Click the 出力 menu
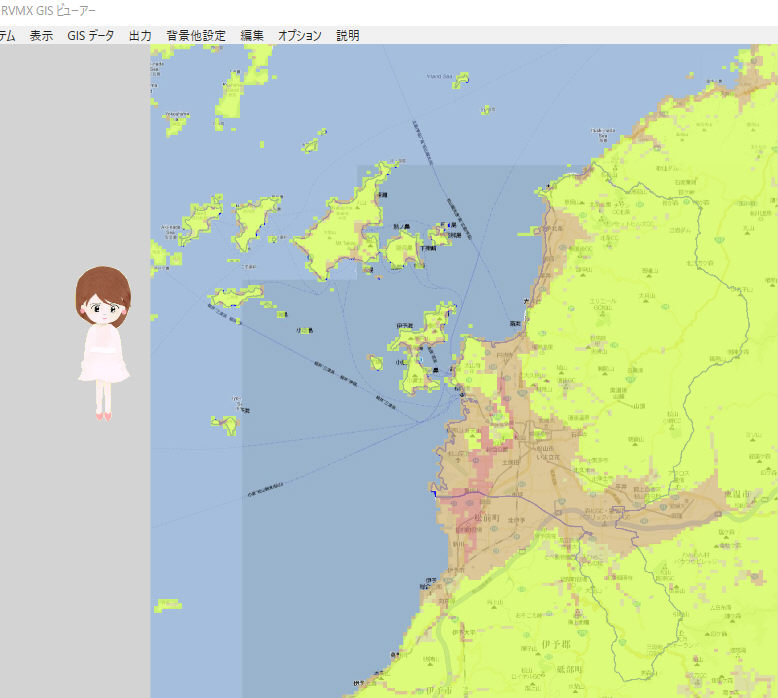 pyautogui.click(x=140, y=35)
